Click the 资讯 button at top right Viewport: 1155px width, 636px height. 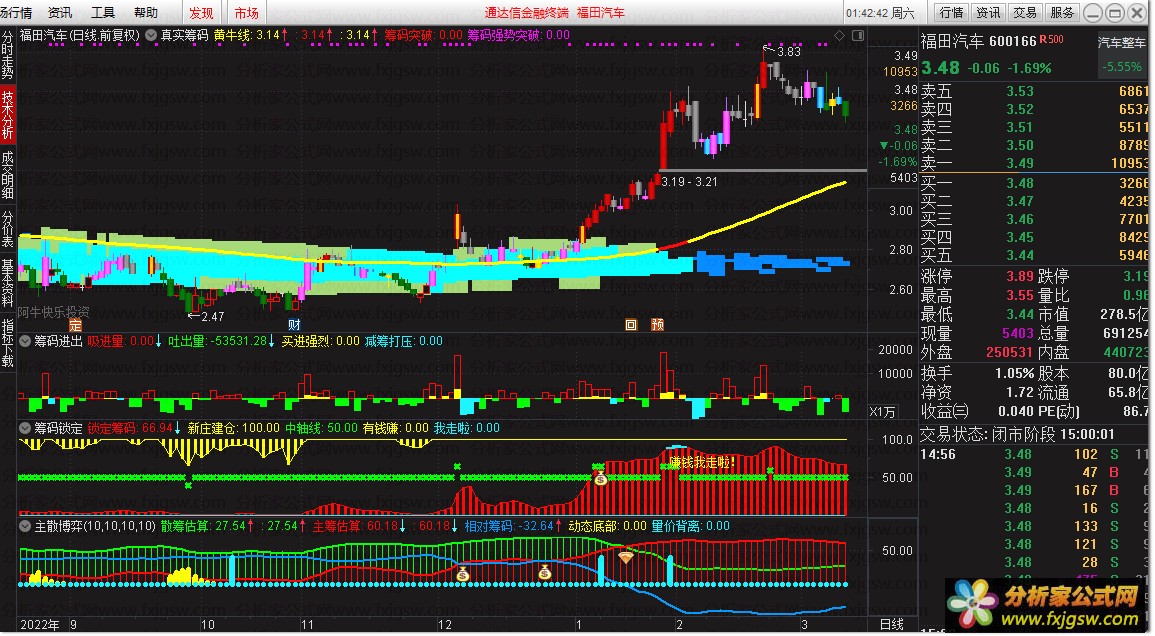[x=988, y=13]
